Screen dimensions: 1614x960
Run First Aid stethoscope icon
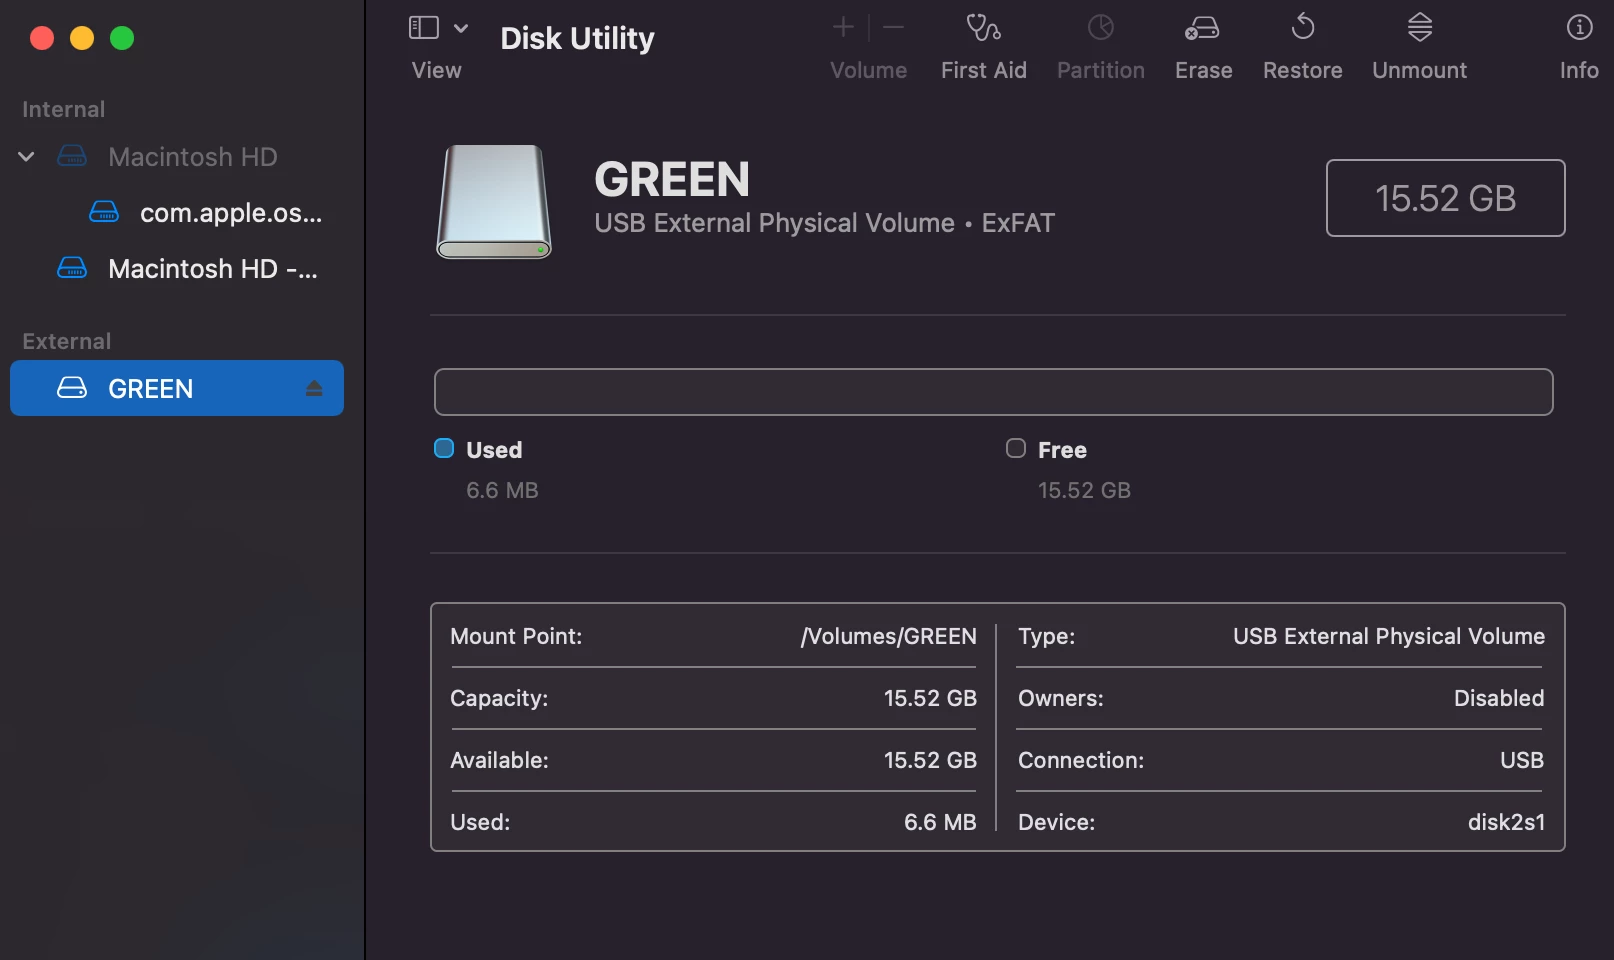click(x=983, y=27)
